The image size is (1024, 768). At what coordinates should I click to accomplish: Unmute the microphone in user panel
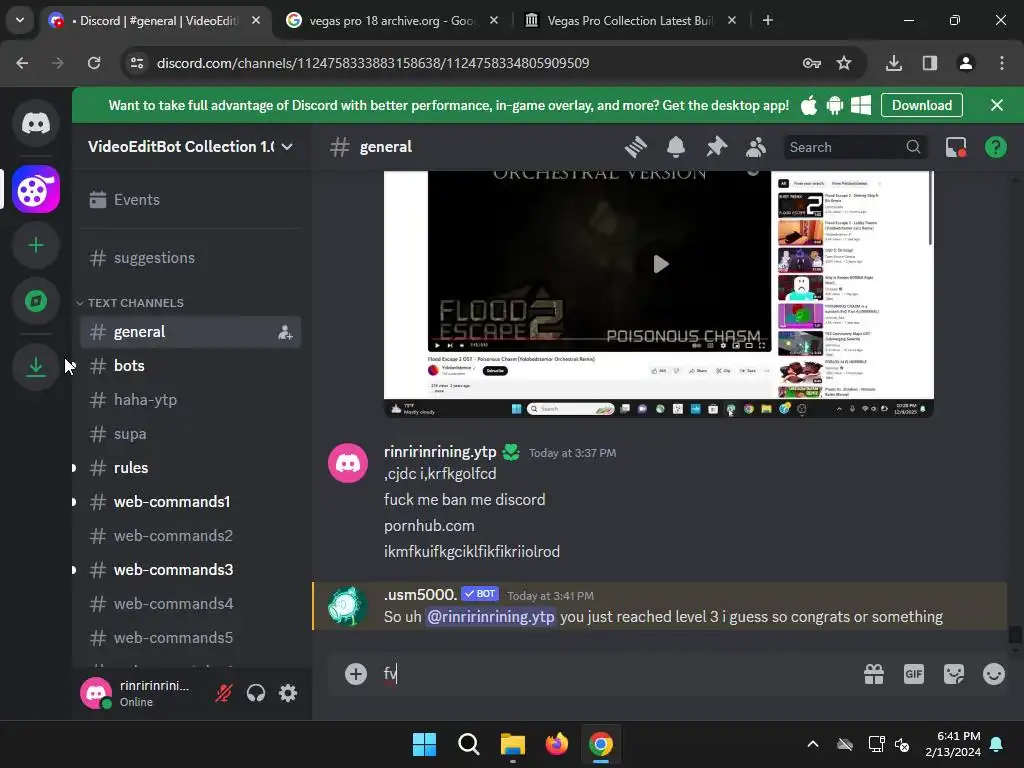tap(223, 693)
